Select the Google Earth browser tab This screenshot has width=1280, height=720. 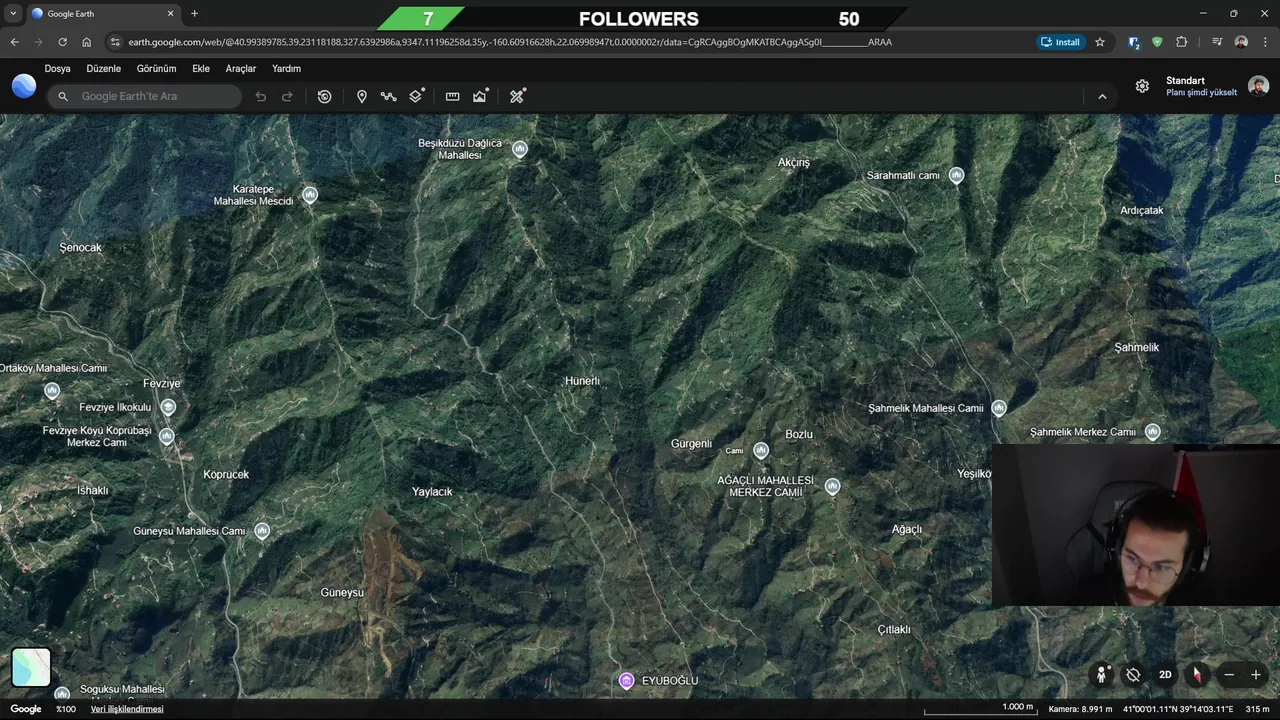coord(102,14)
